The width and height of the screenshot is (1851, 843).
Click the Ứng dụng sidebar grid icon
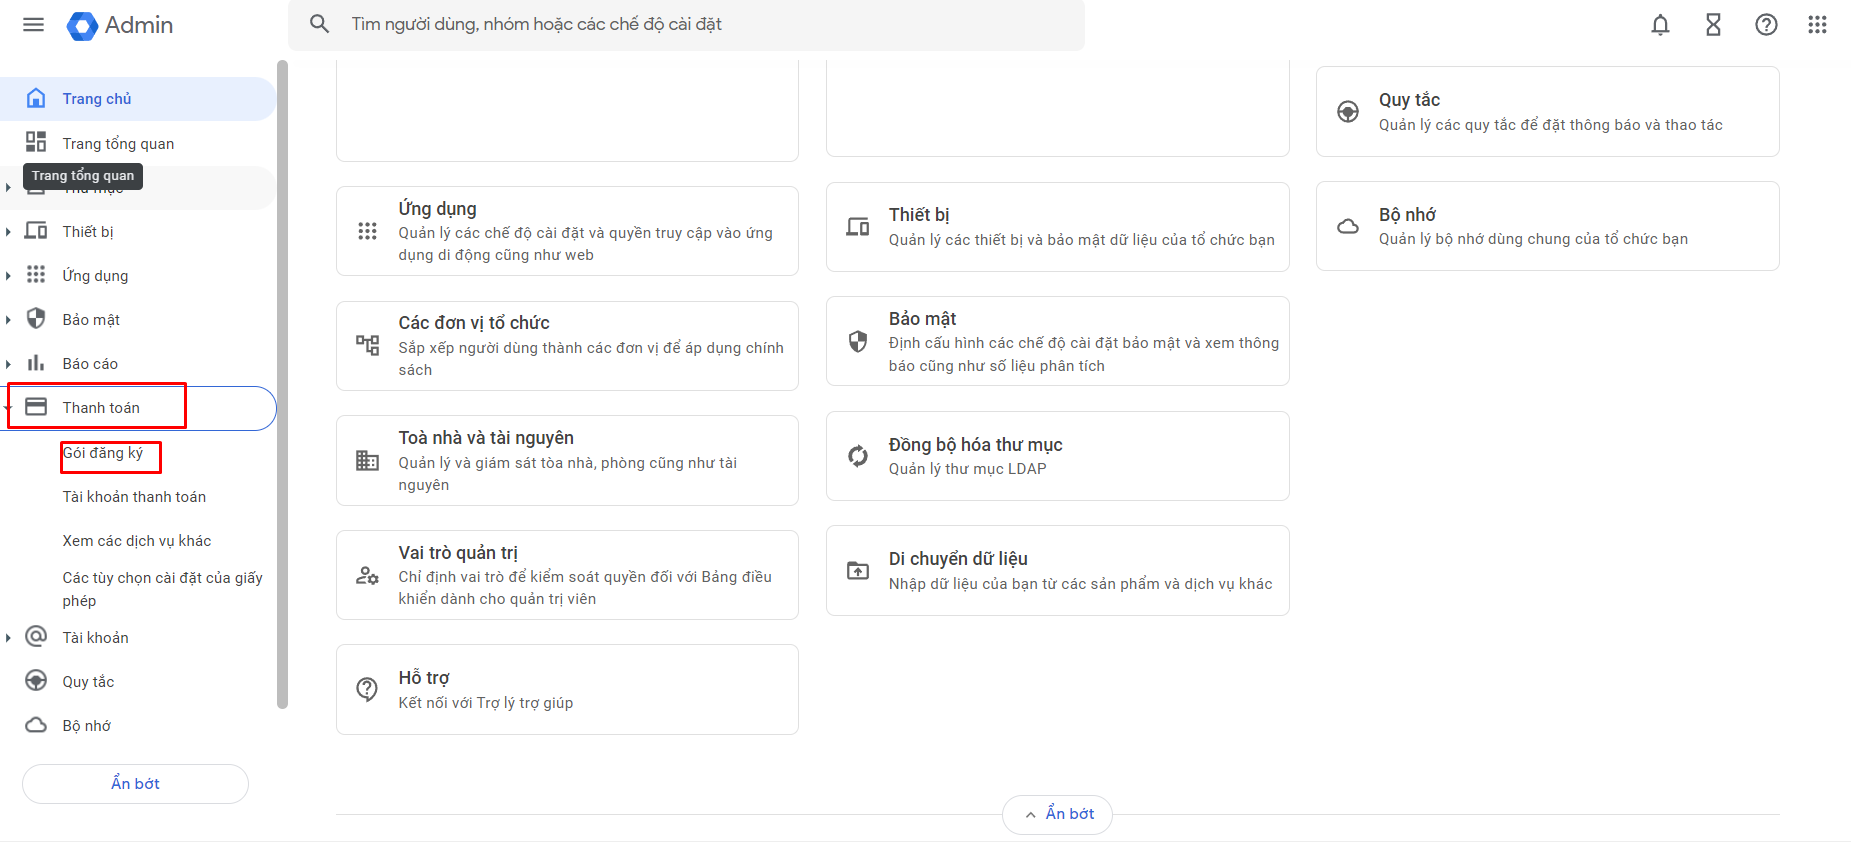pos(36,274)
